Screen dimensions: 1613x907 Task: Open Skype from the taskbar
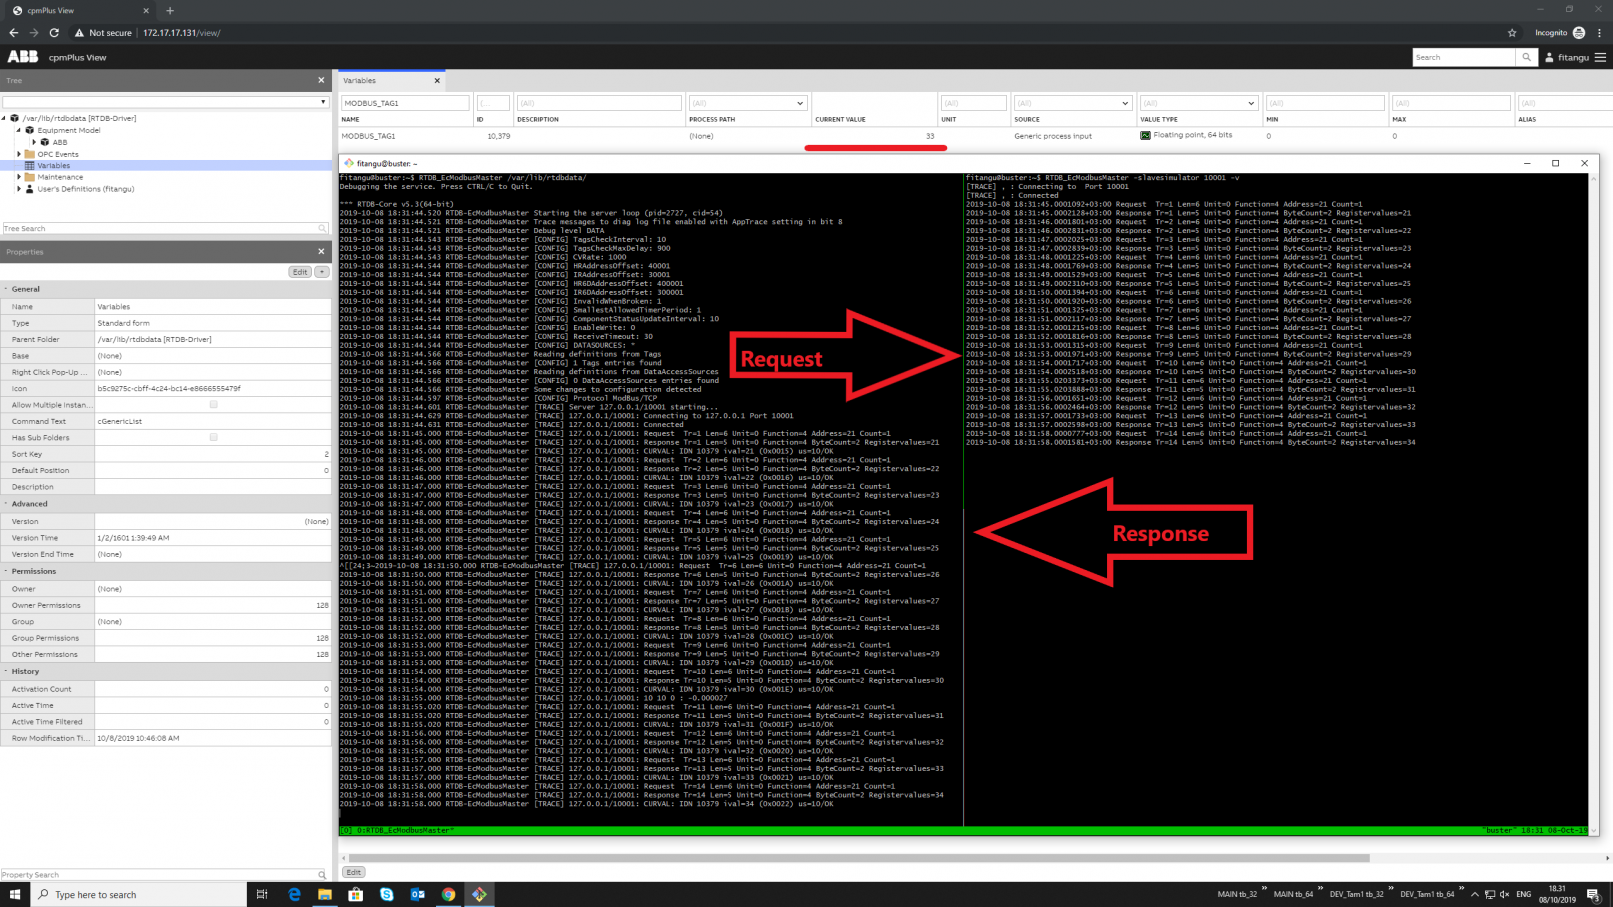[x=387, y=894]
